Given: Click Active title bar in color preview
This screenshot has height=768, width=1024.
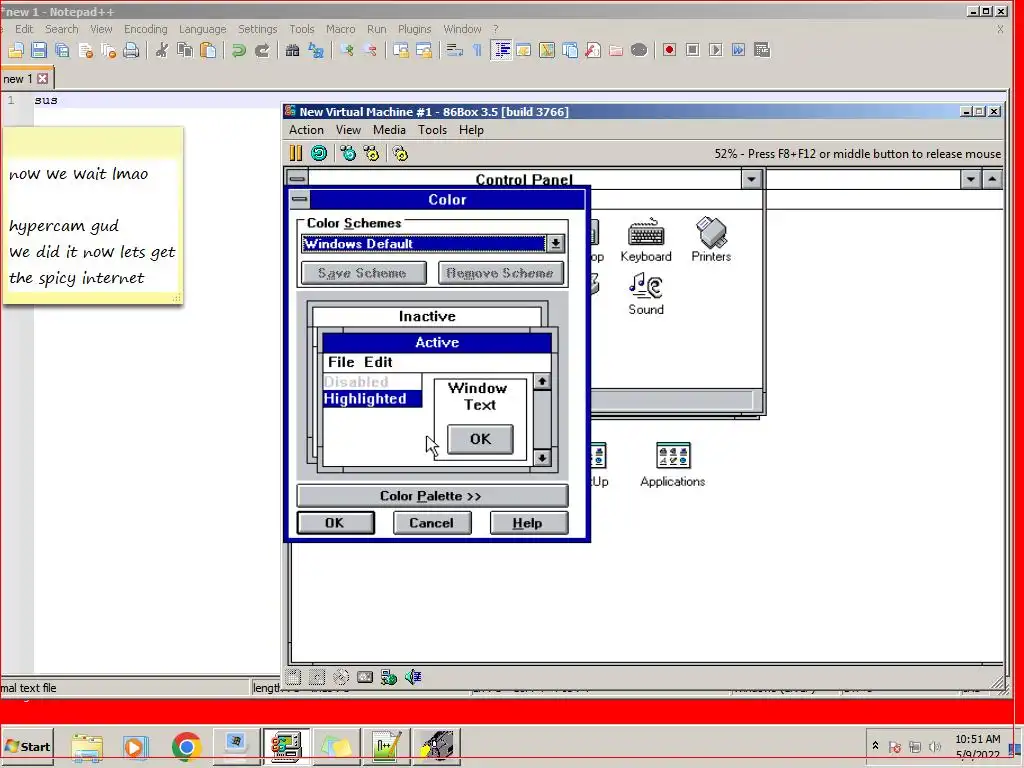Looking at the screenshot, I should pos(437,343).
